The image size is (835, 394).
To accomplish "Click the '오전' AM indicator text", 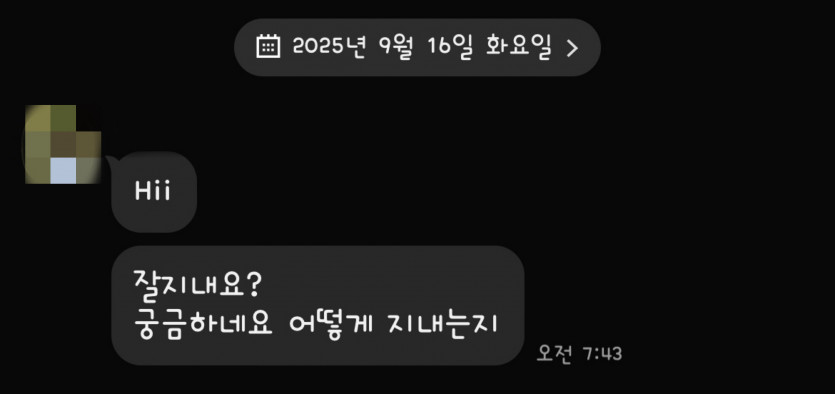I will click(554, 353).
